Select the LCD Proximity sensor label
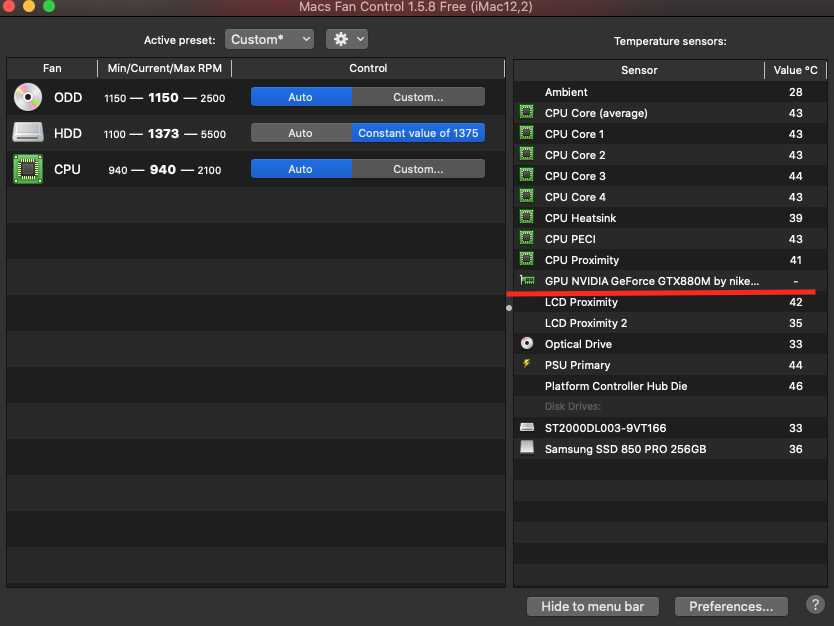This screenshot has height=626, width=834. pos(581,302)
